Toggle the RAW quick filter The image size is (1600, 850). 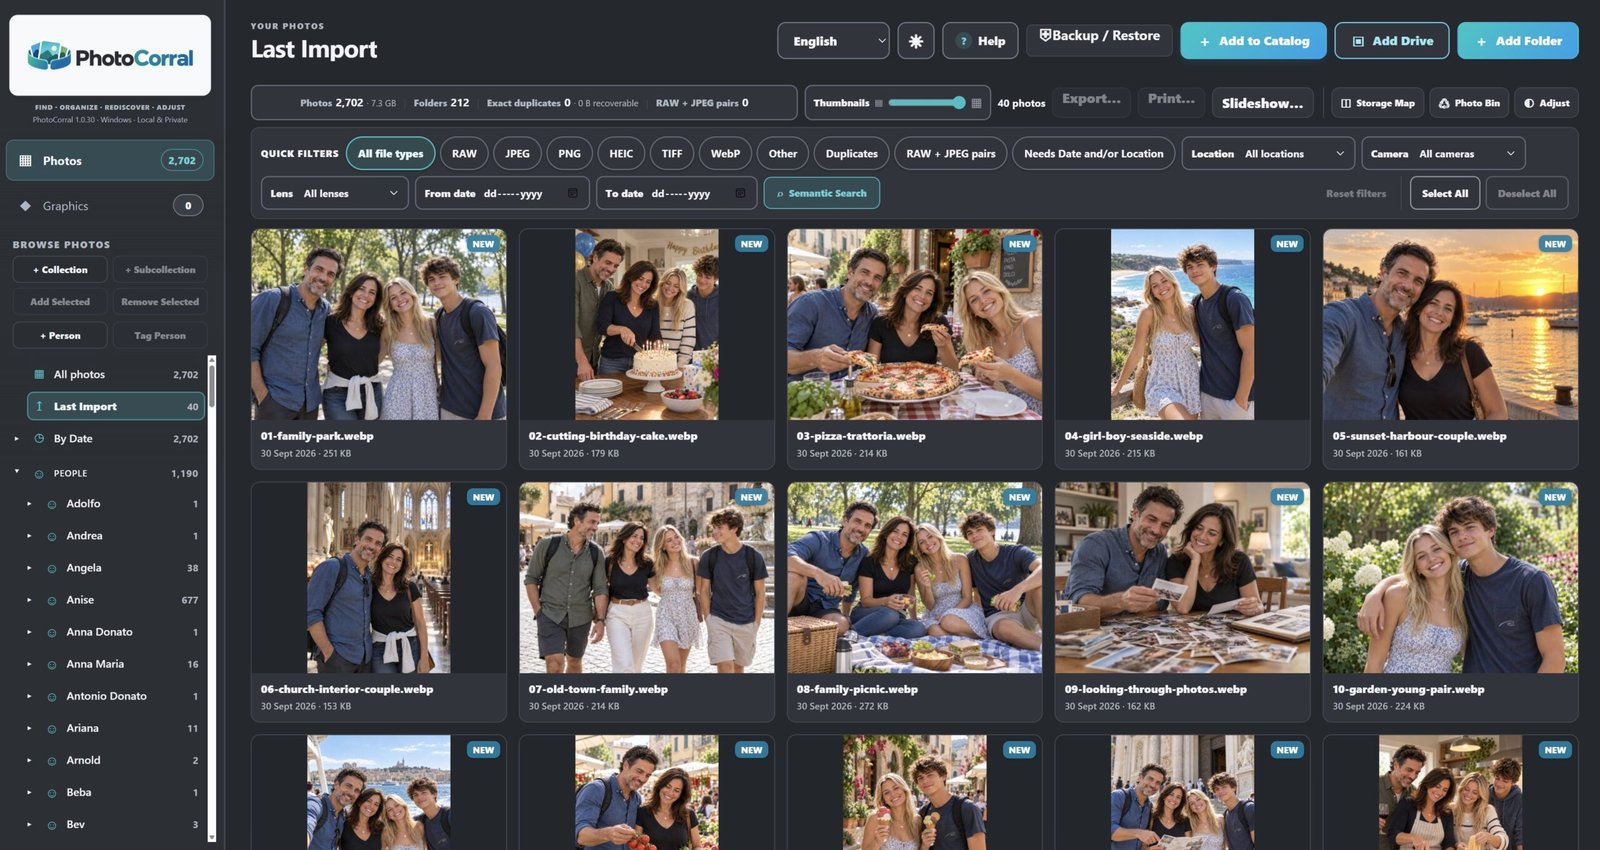tap(464, 154)
